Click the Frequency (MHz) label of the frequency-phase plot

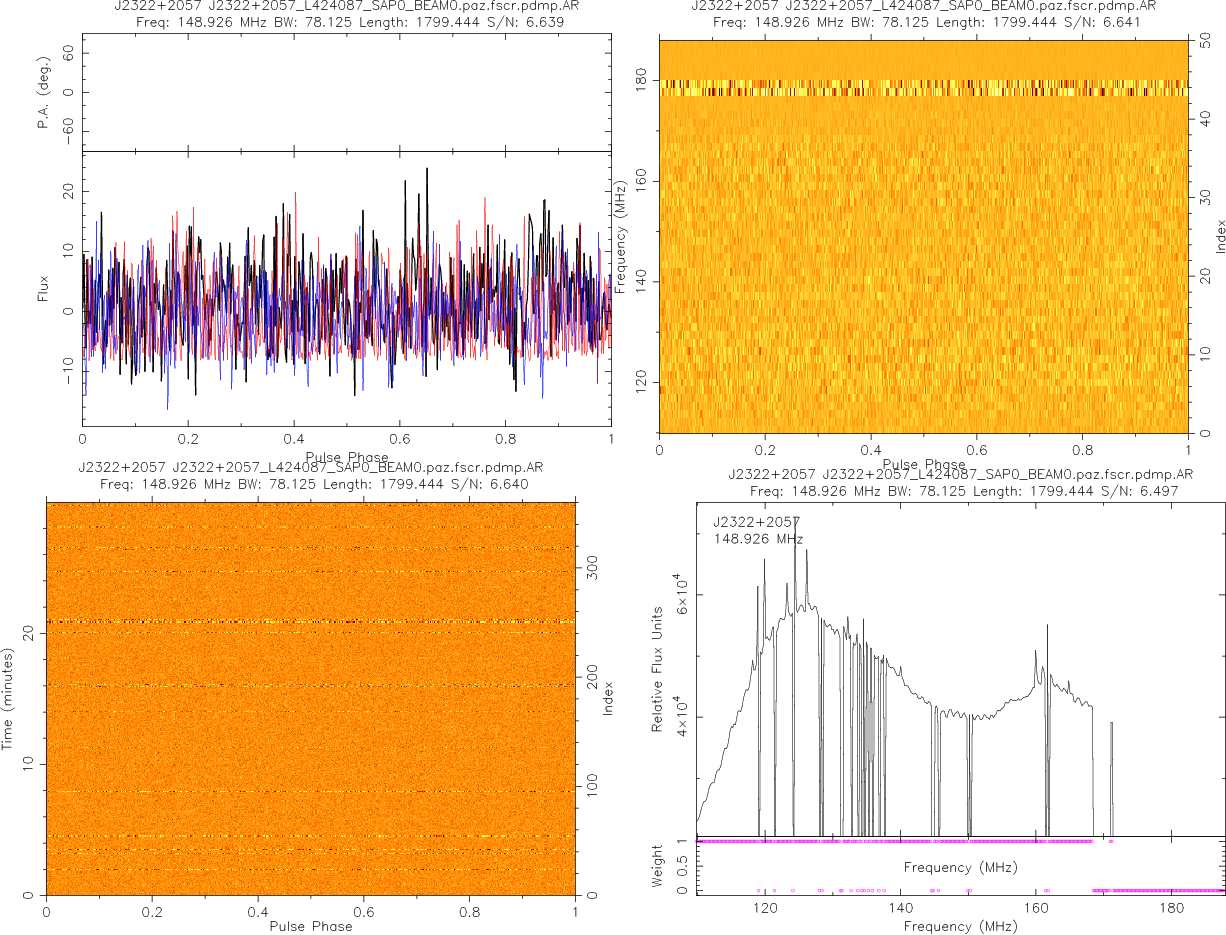[621, 236]
